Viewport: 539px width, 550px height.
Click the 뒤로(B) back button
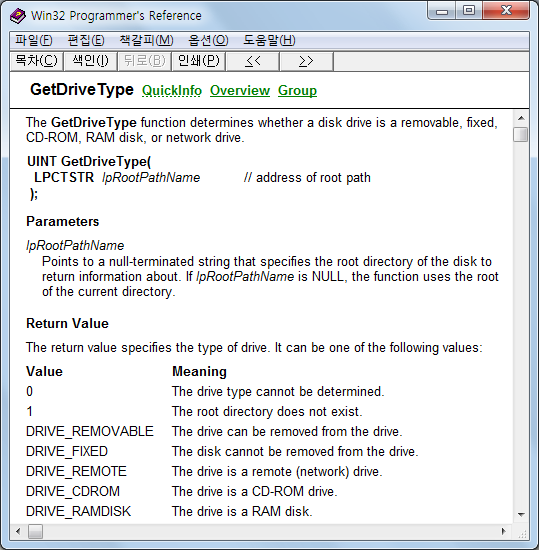pyautogui.click(x=144, y=61)
